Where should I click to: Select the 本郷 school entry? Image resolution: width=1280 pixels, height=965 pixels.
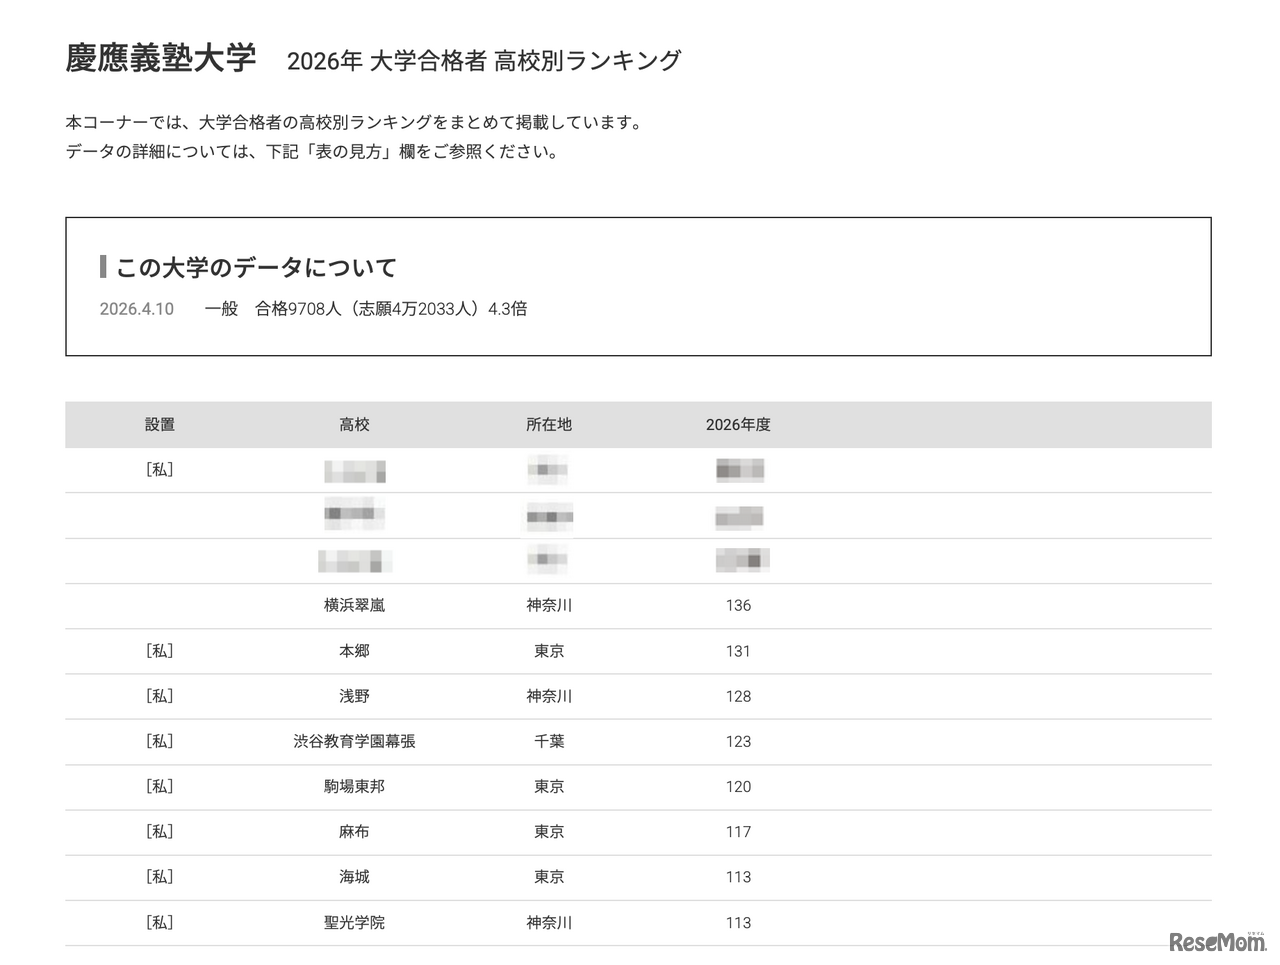pos(355,651)
